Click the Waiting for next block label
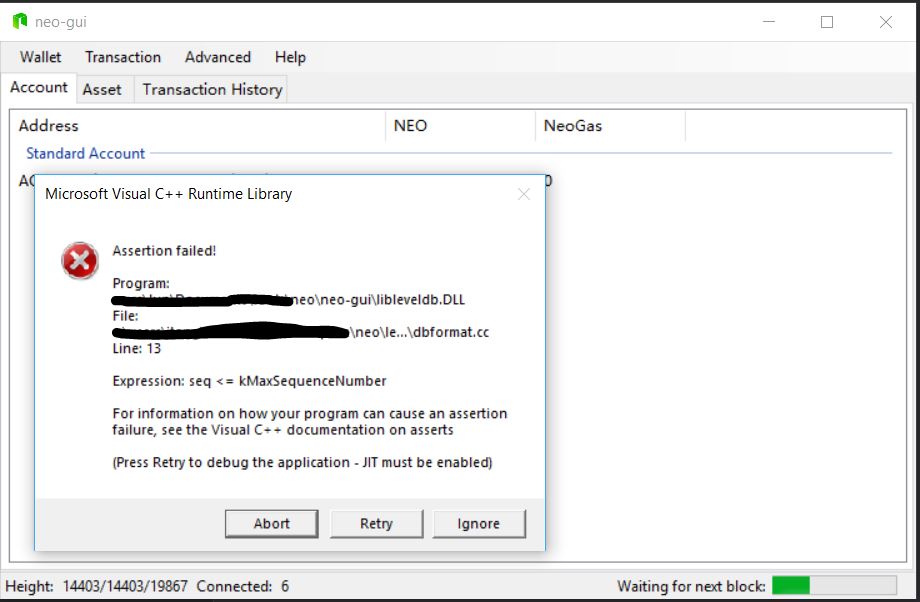Viewport: 920px width, 602px height. [691, 586]
